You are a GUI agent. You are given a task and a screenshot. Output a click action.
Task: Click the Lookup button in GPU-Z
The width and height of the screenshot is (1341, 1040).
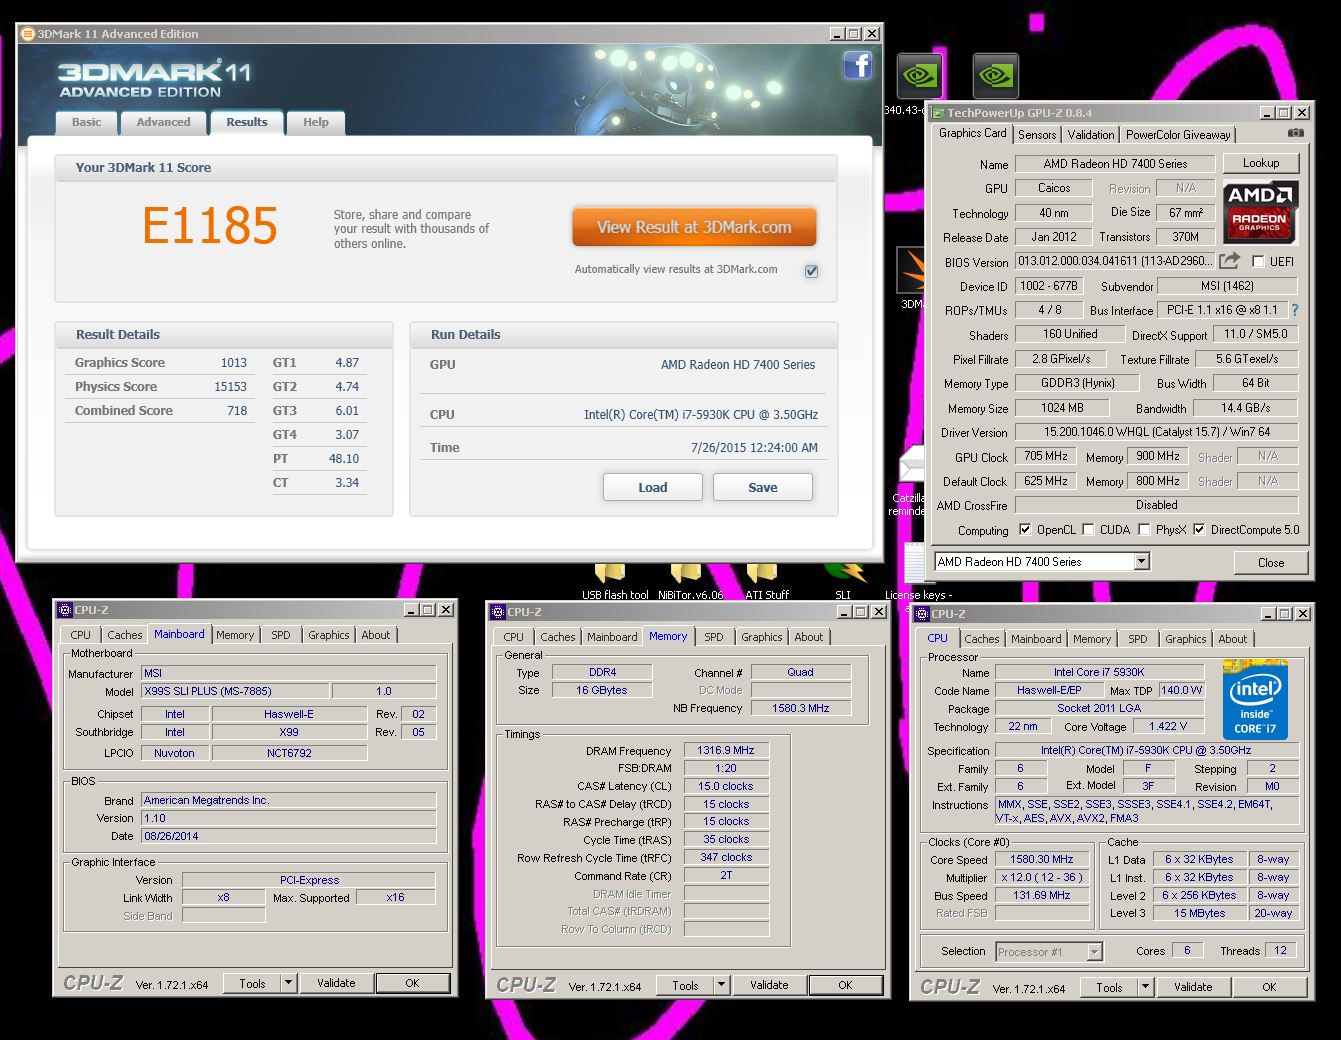click(1261, 163)
